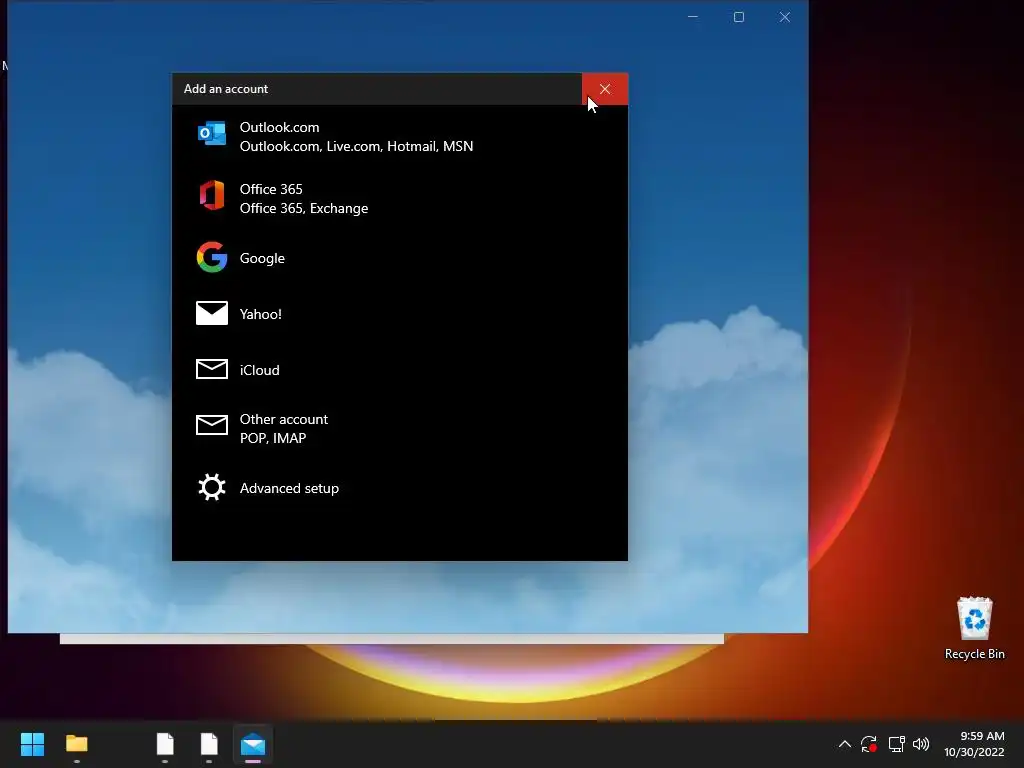Screen dimensions: 1024x768
Task: Show hidden system tray icons
Action: [x=844, y=744]
